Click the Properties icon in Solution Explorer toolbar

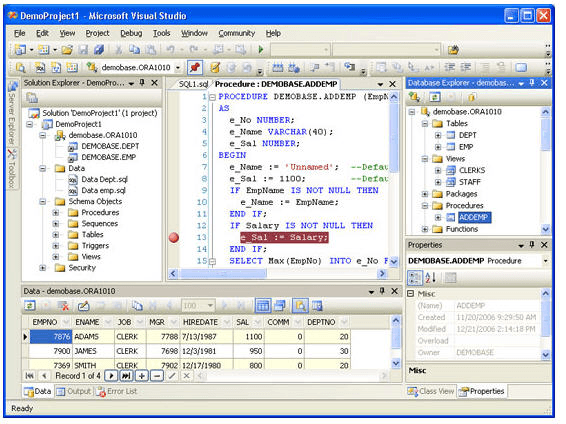pyautogui.click(x=32, y=98)
